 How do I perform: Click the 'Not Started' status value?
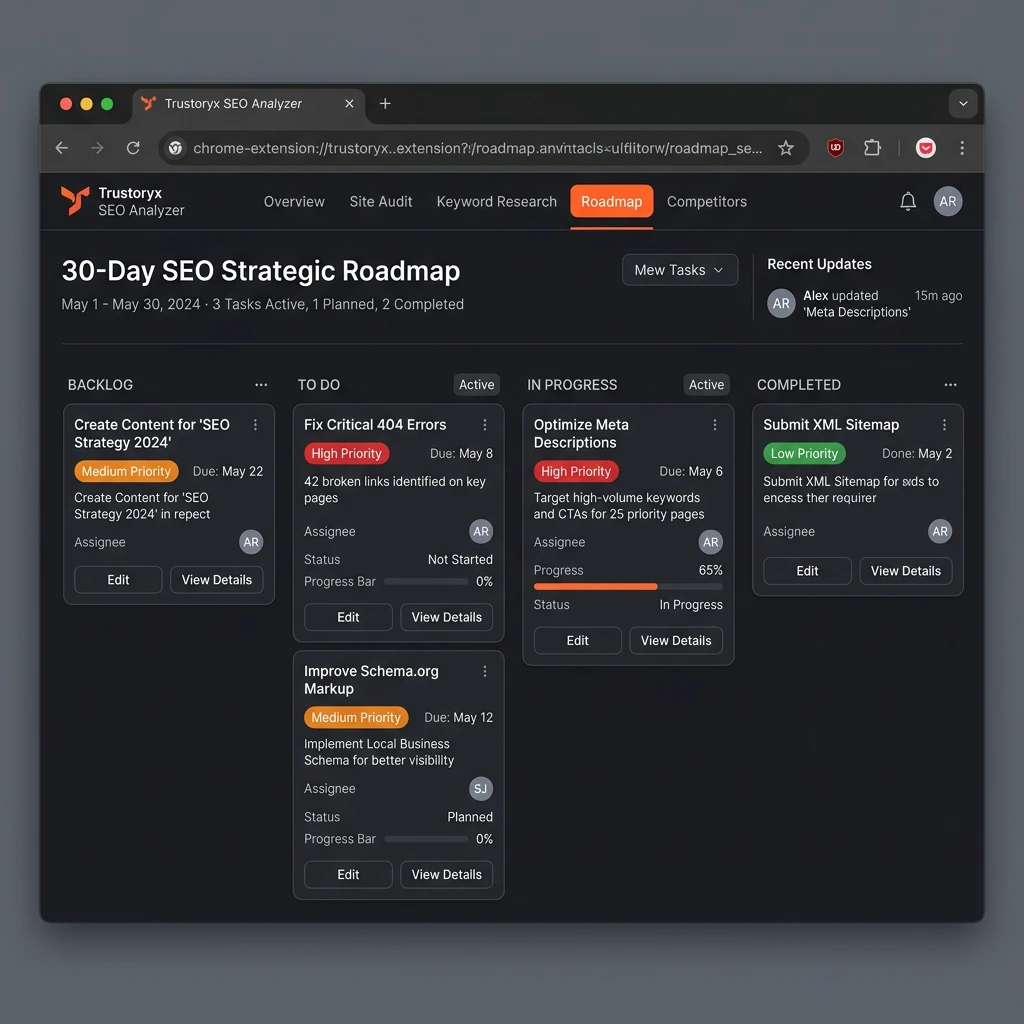click(460, 560)
